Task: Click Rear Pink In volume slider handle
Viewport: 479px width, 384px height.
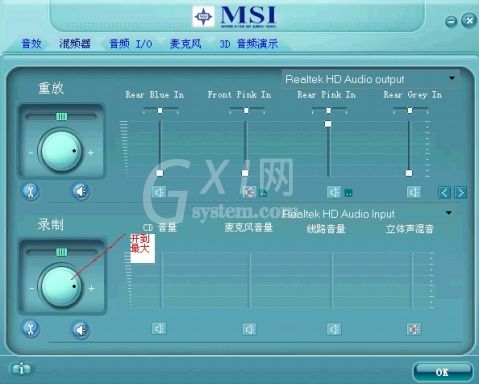Action: pos(328,124)
